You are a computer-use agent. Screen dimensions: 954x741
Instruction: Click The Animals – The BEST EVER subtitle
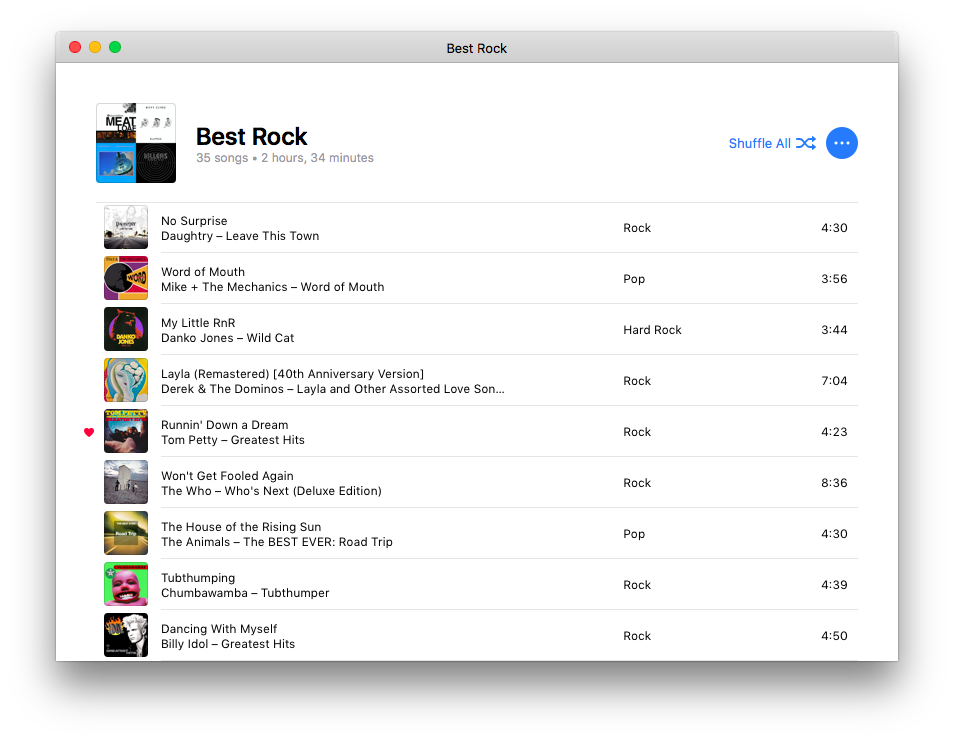click(277, 543)
